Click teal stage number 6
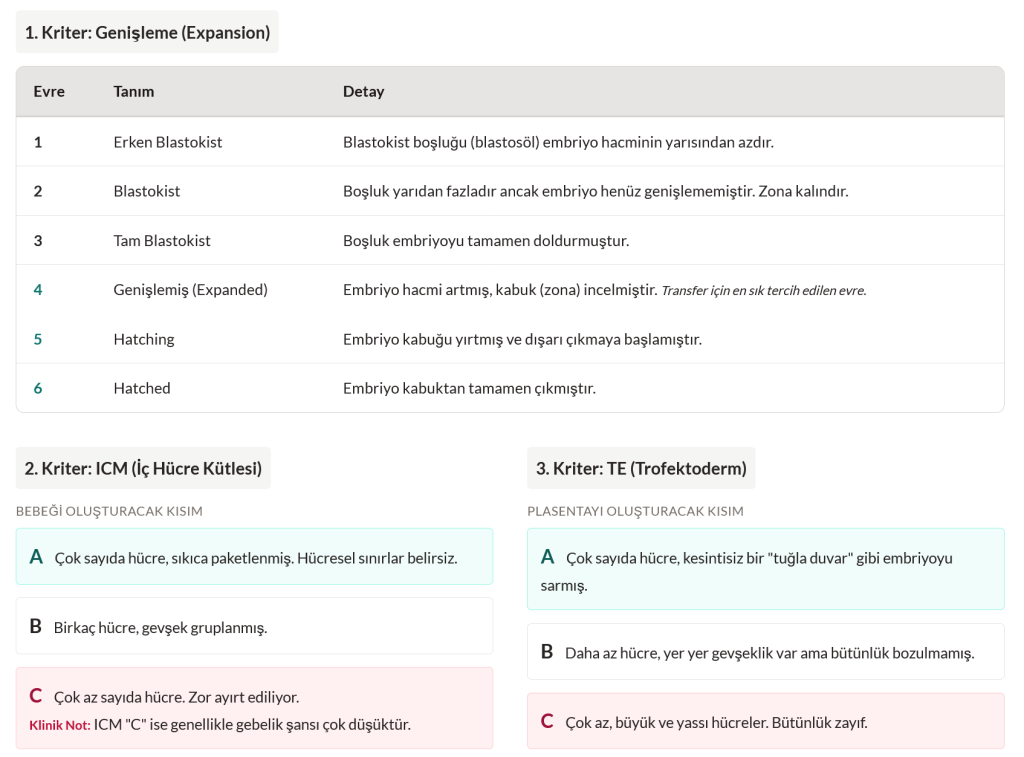Screen dimensions: 1024x757 pos(38,388)
